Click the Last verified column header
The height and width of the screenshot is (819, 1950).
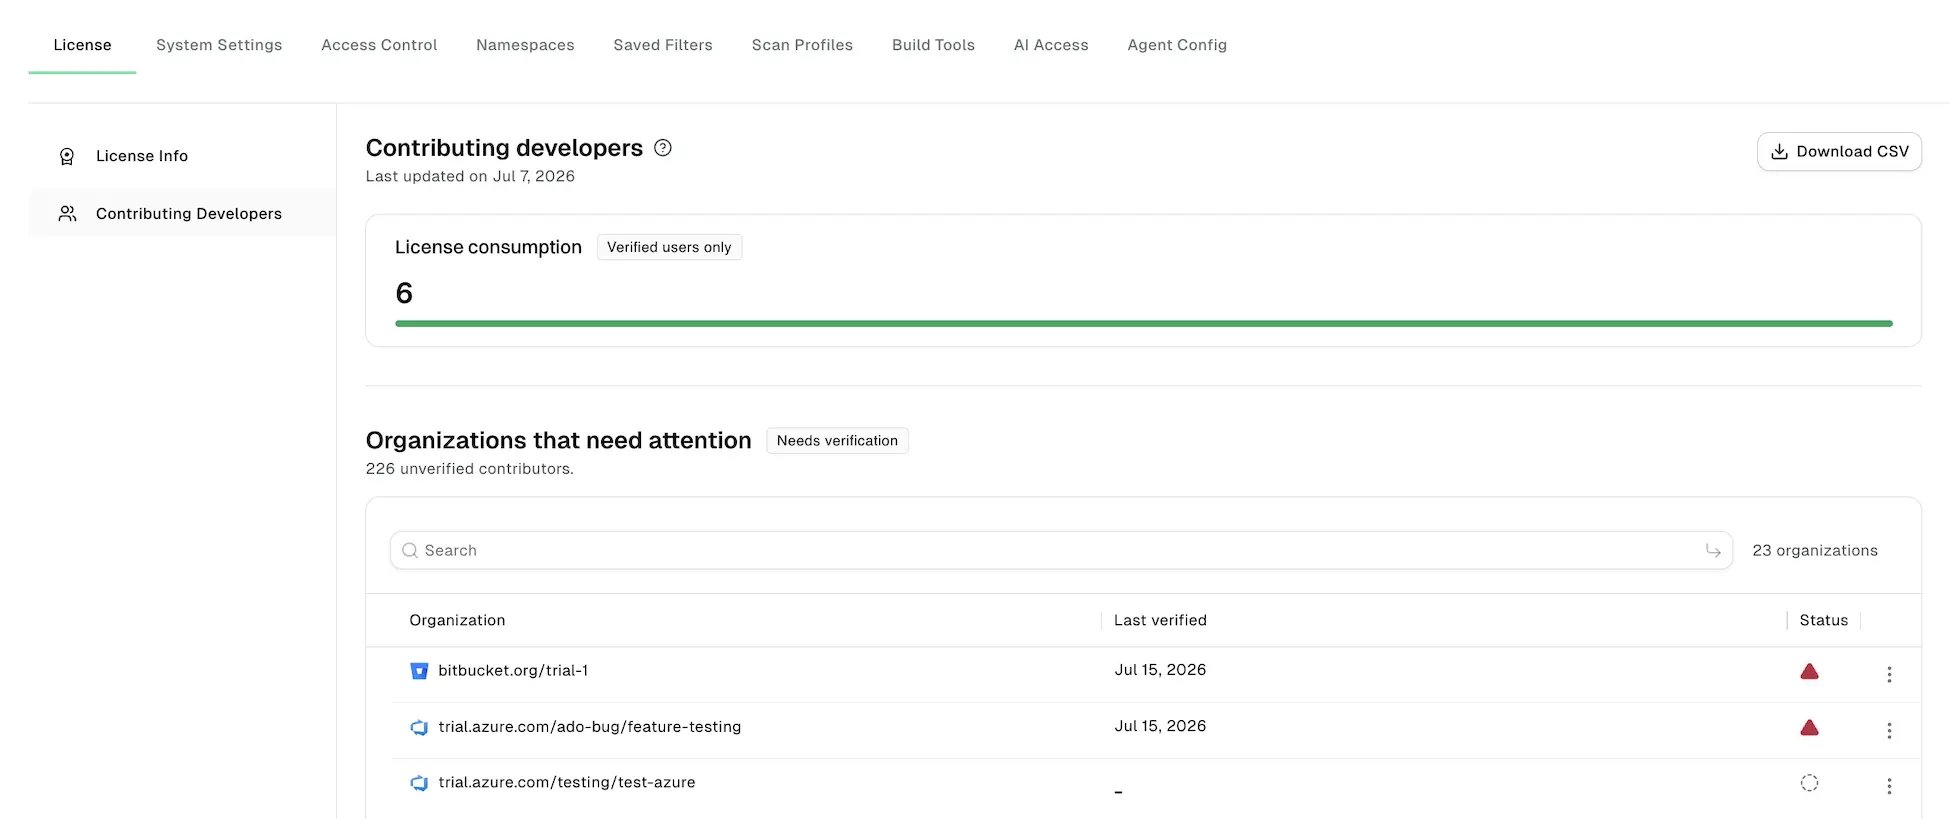1160,620
